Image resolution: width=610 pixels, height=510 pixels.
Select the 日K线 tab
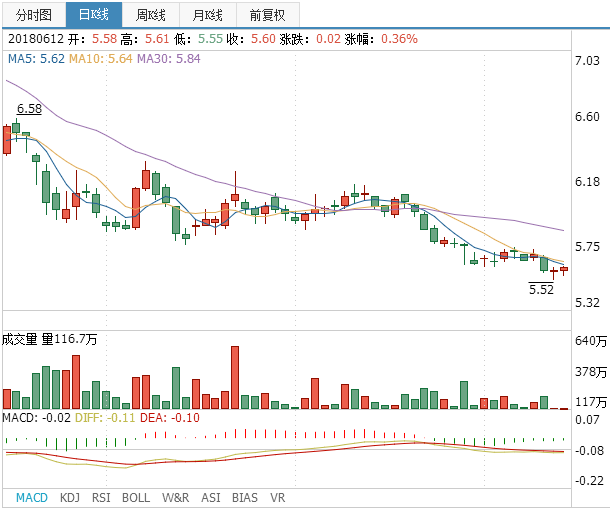pos(94,15)
